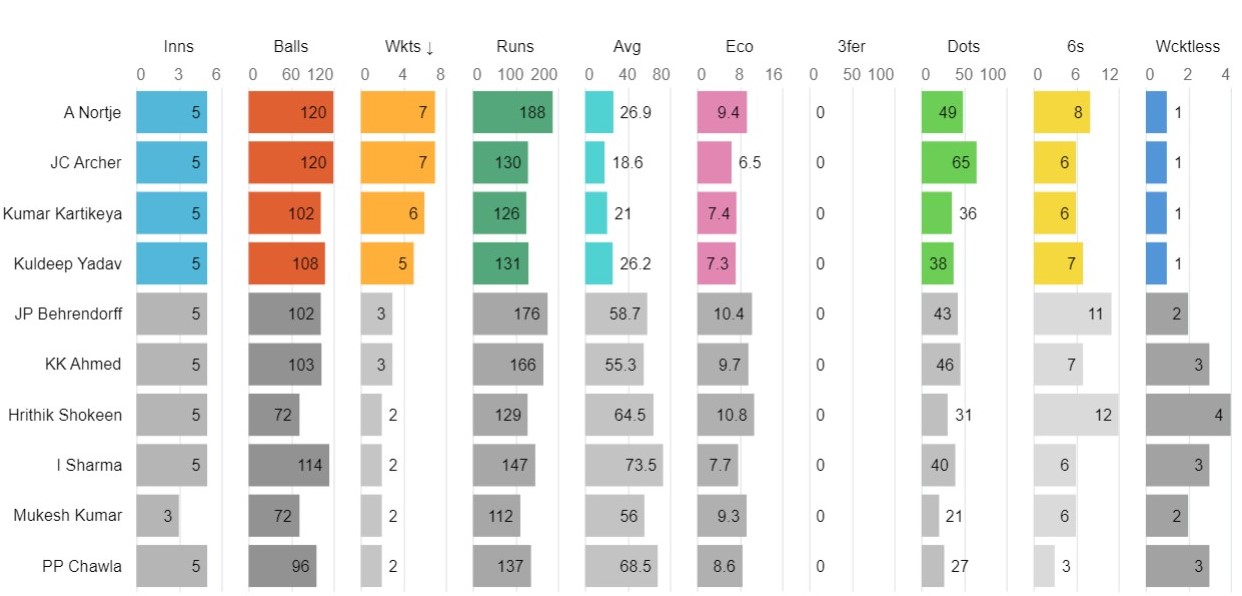The image size is (1242, 596).
Task: Sort table by the Wkts column header
Action: point(409,47)
